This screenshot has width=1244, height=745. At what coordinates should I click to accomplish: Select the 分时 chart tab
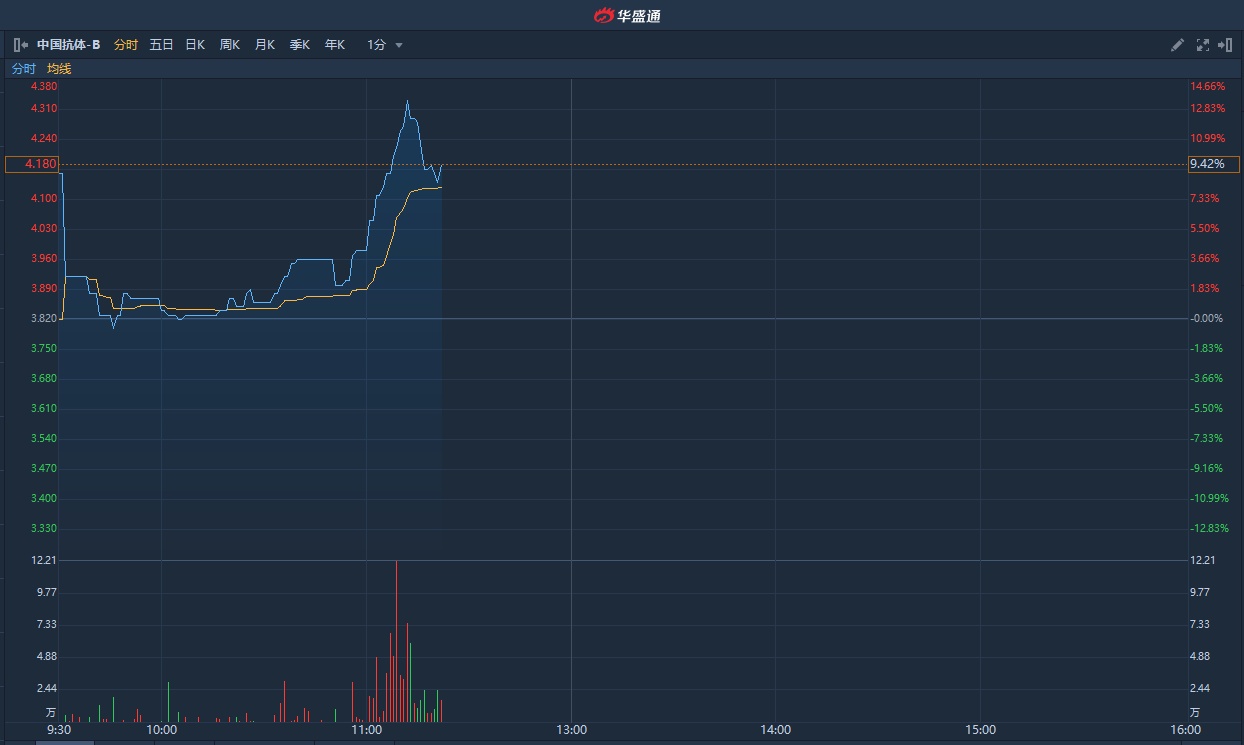(126, 45)
